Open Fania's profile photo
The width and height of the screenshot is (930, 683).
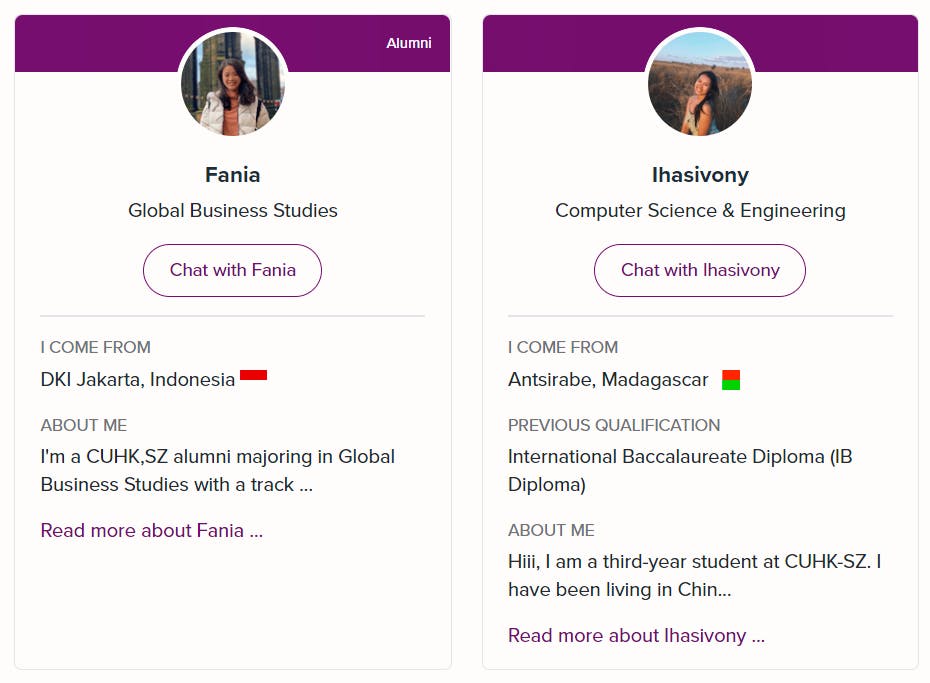pos(233,84)
